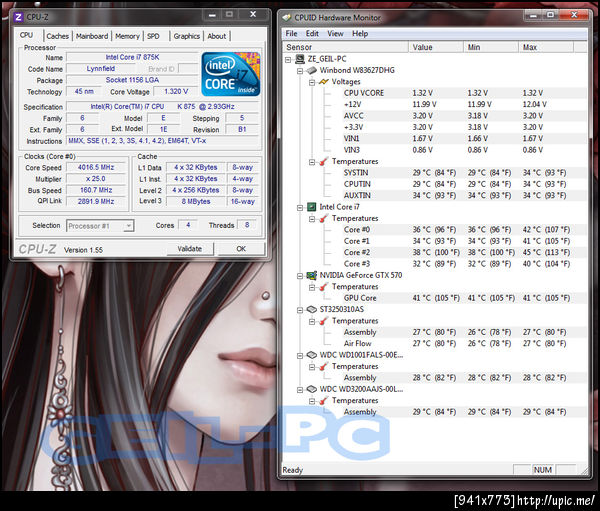Click the Value column header
600x511 pixels.
(436, 47)
